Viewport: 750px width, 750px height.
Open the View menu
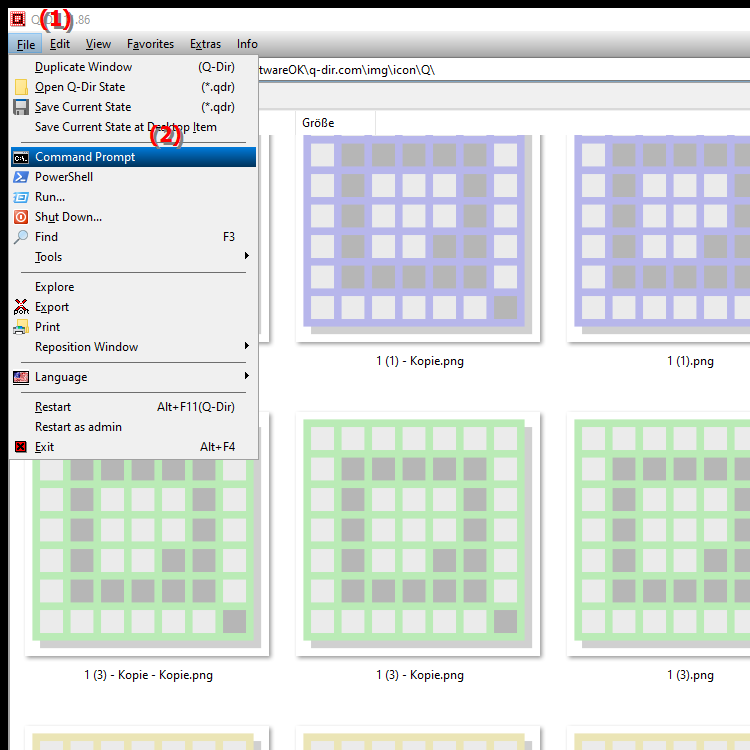(98, 44)
